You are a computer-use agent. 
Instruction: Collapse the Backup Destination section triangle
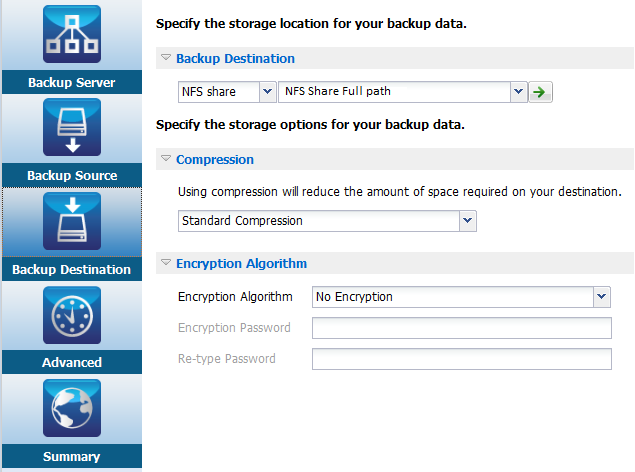(x=166, y=58)
